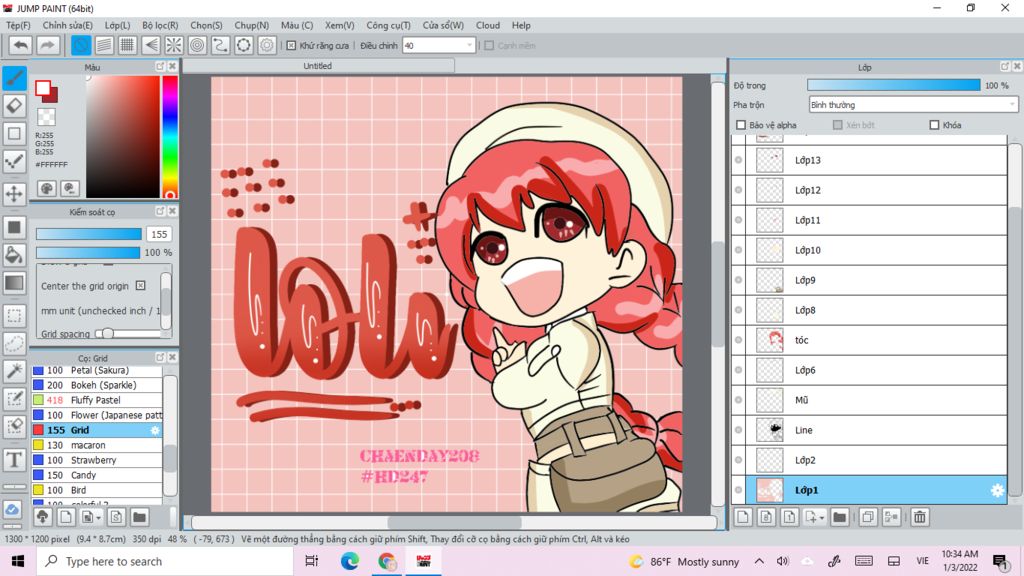Click the Redo arrow button
The height and width of the screenshot is (576, 1024).
pyautogui.click(x=48, y=45)
